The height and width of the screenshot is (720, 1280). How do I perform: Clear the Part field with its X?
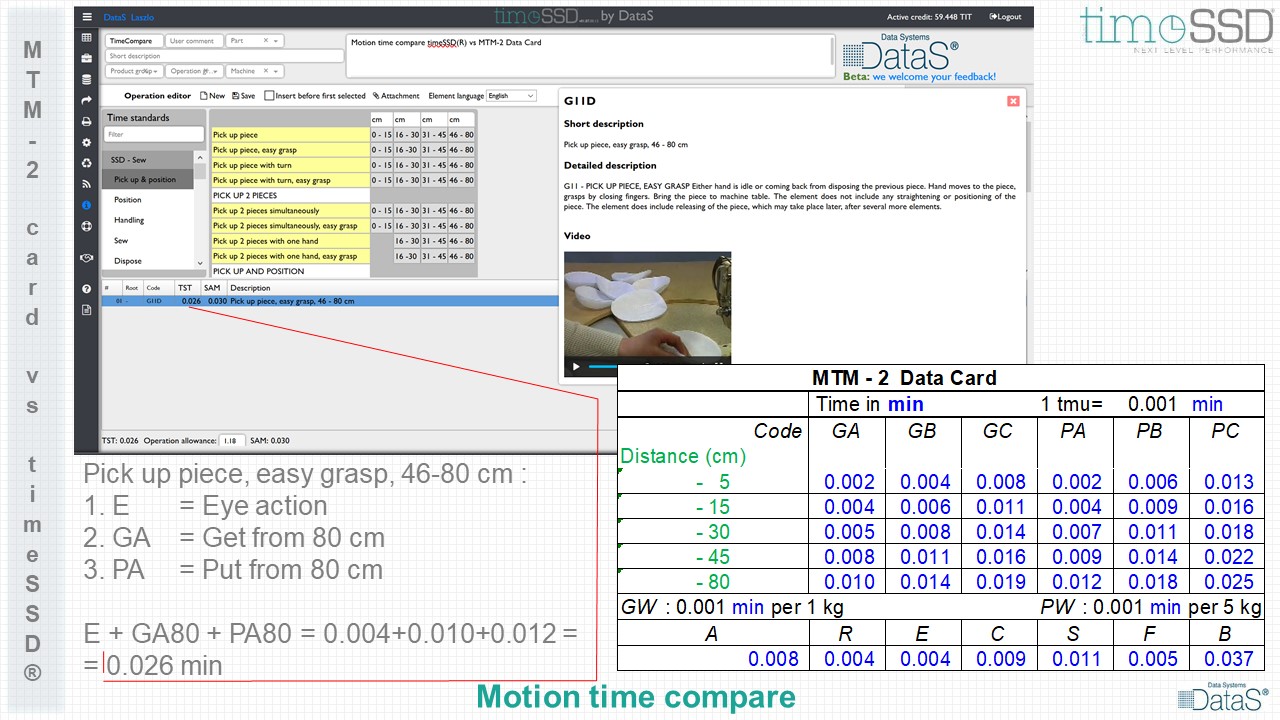coord(266,41)
